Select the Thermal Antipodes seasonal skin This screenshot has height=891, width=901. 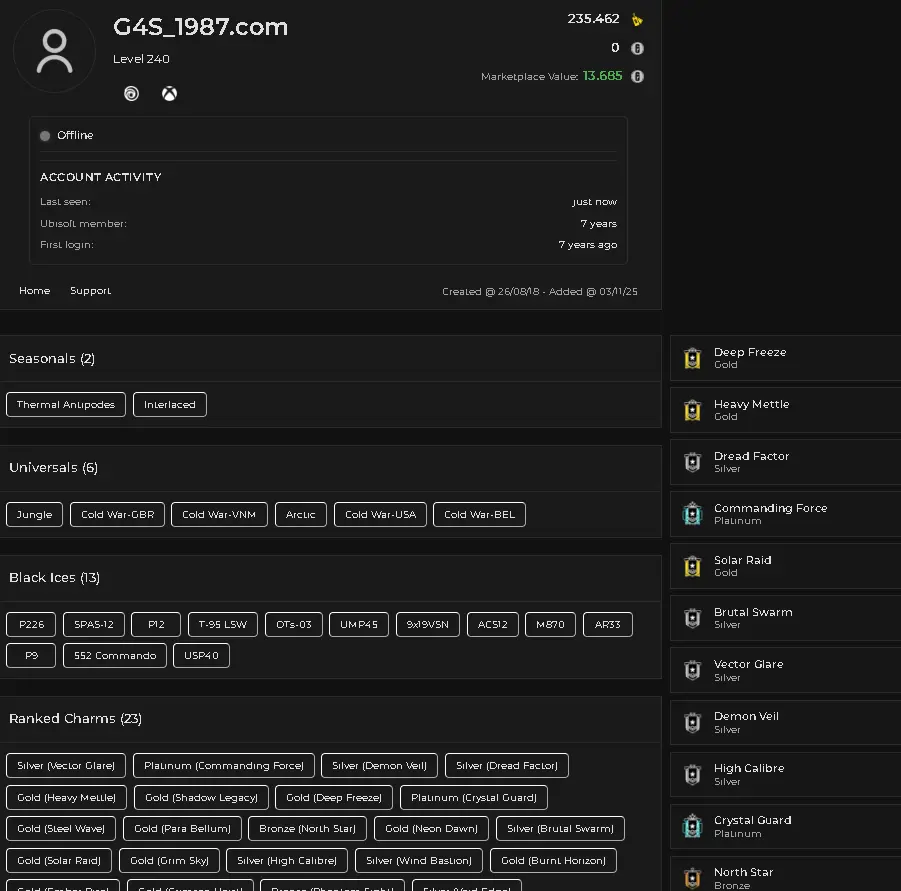(x=66, y=405)
